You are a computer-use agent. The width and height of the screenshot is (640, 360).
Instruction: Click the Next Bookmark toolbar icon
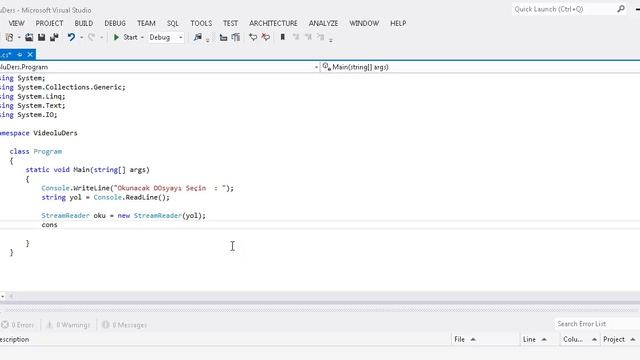[x=308, y=37]
